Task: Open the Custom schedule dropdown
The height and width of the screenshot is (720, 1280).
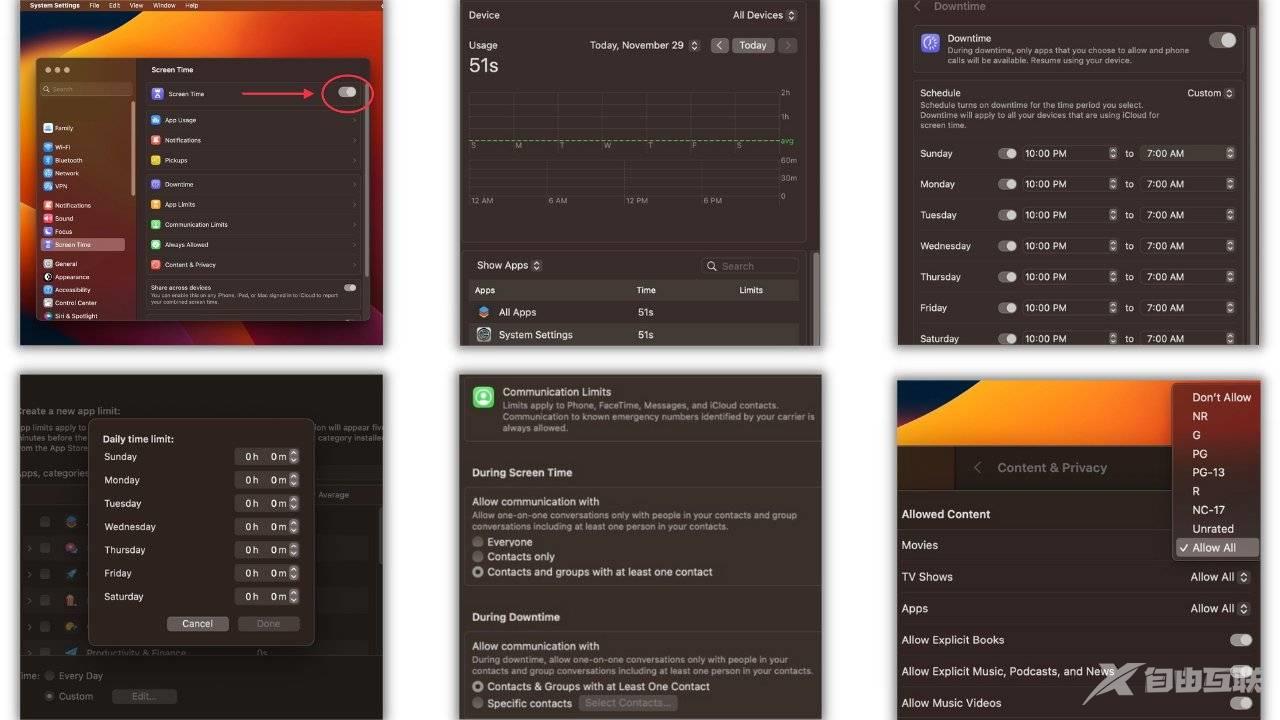Action: pos(1211,93)
